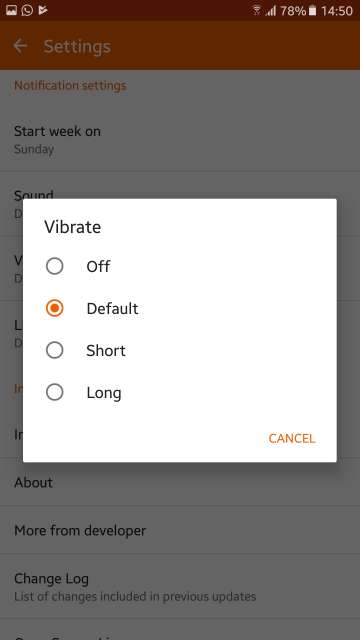The width and height of the screenshot is (360, 640).
Task: Open the Change Log entry
Action: pos(180,587)
